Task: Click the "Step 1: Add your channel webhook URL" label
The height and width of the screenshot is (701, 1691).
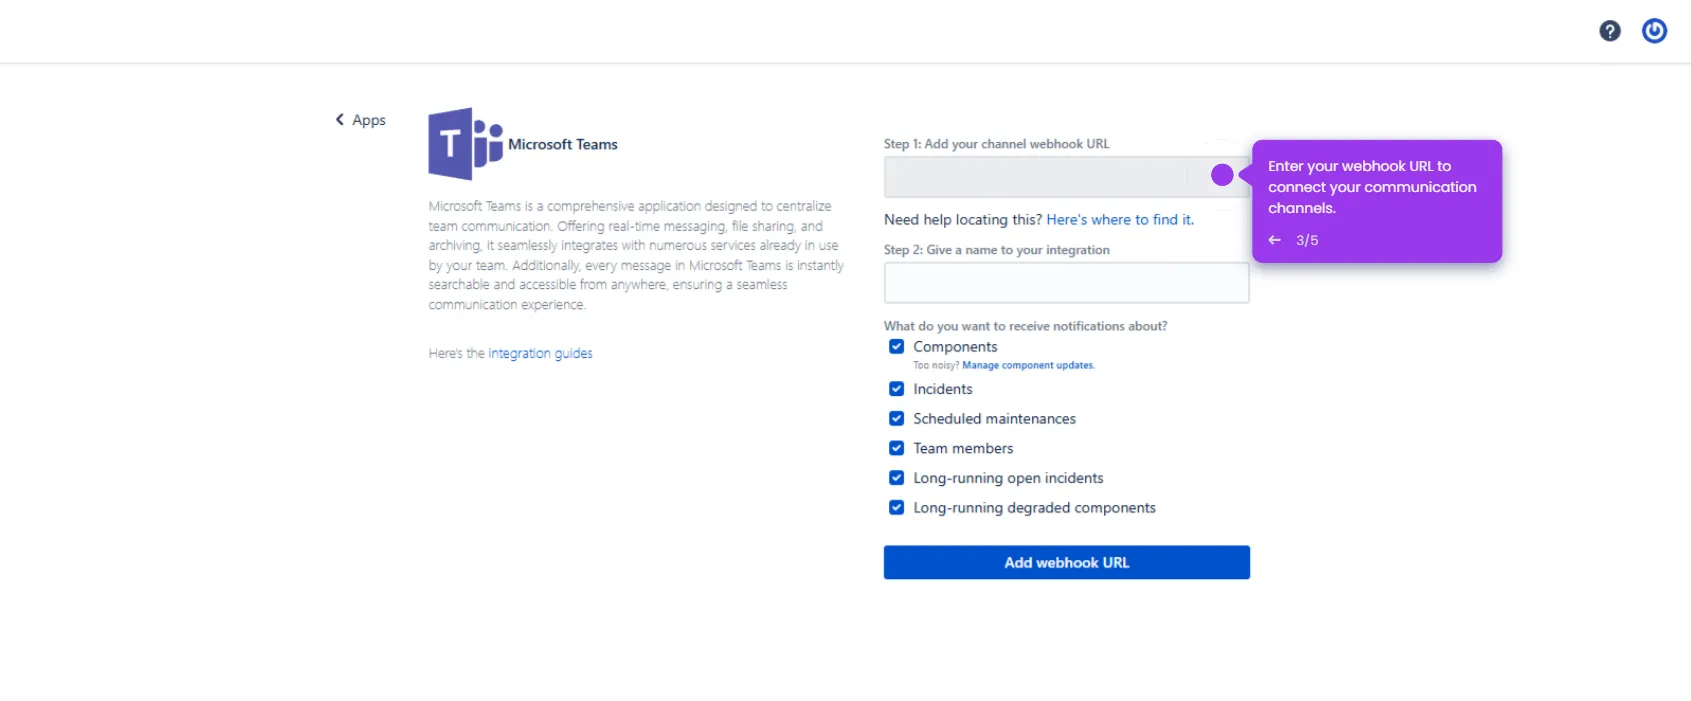Action: pyautogui.click(x=996, y=144)
